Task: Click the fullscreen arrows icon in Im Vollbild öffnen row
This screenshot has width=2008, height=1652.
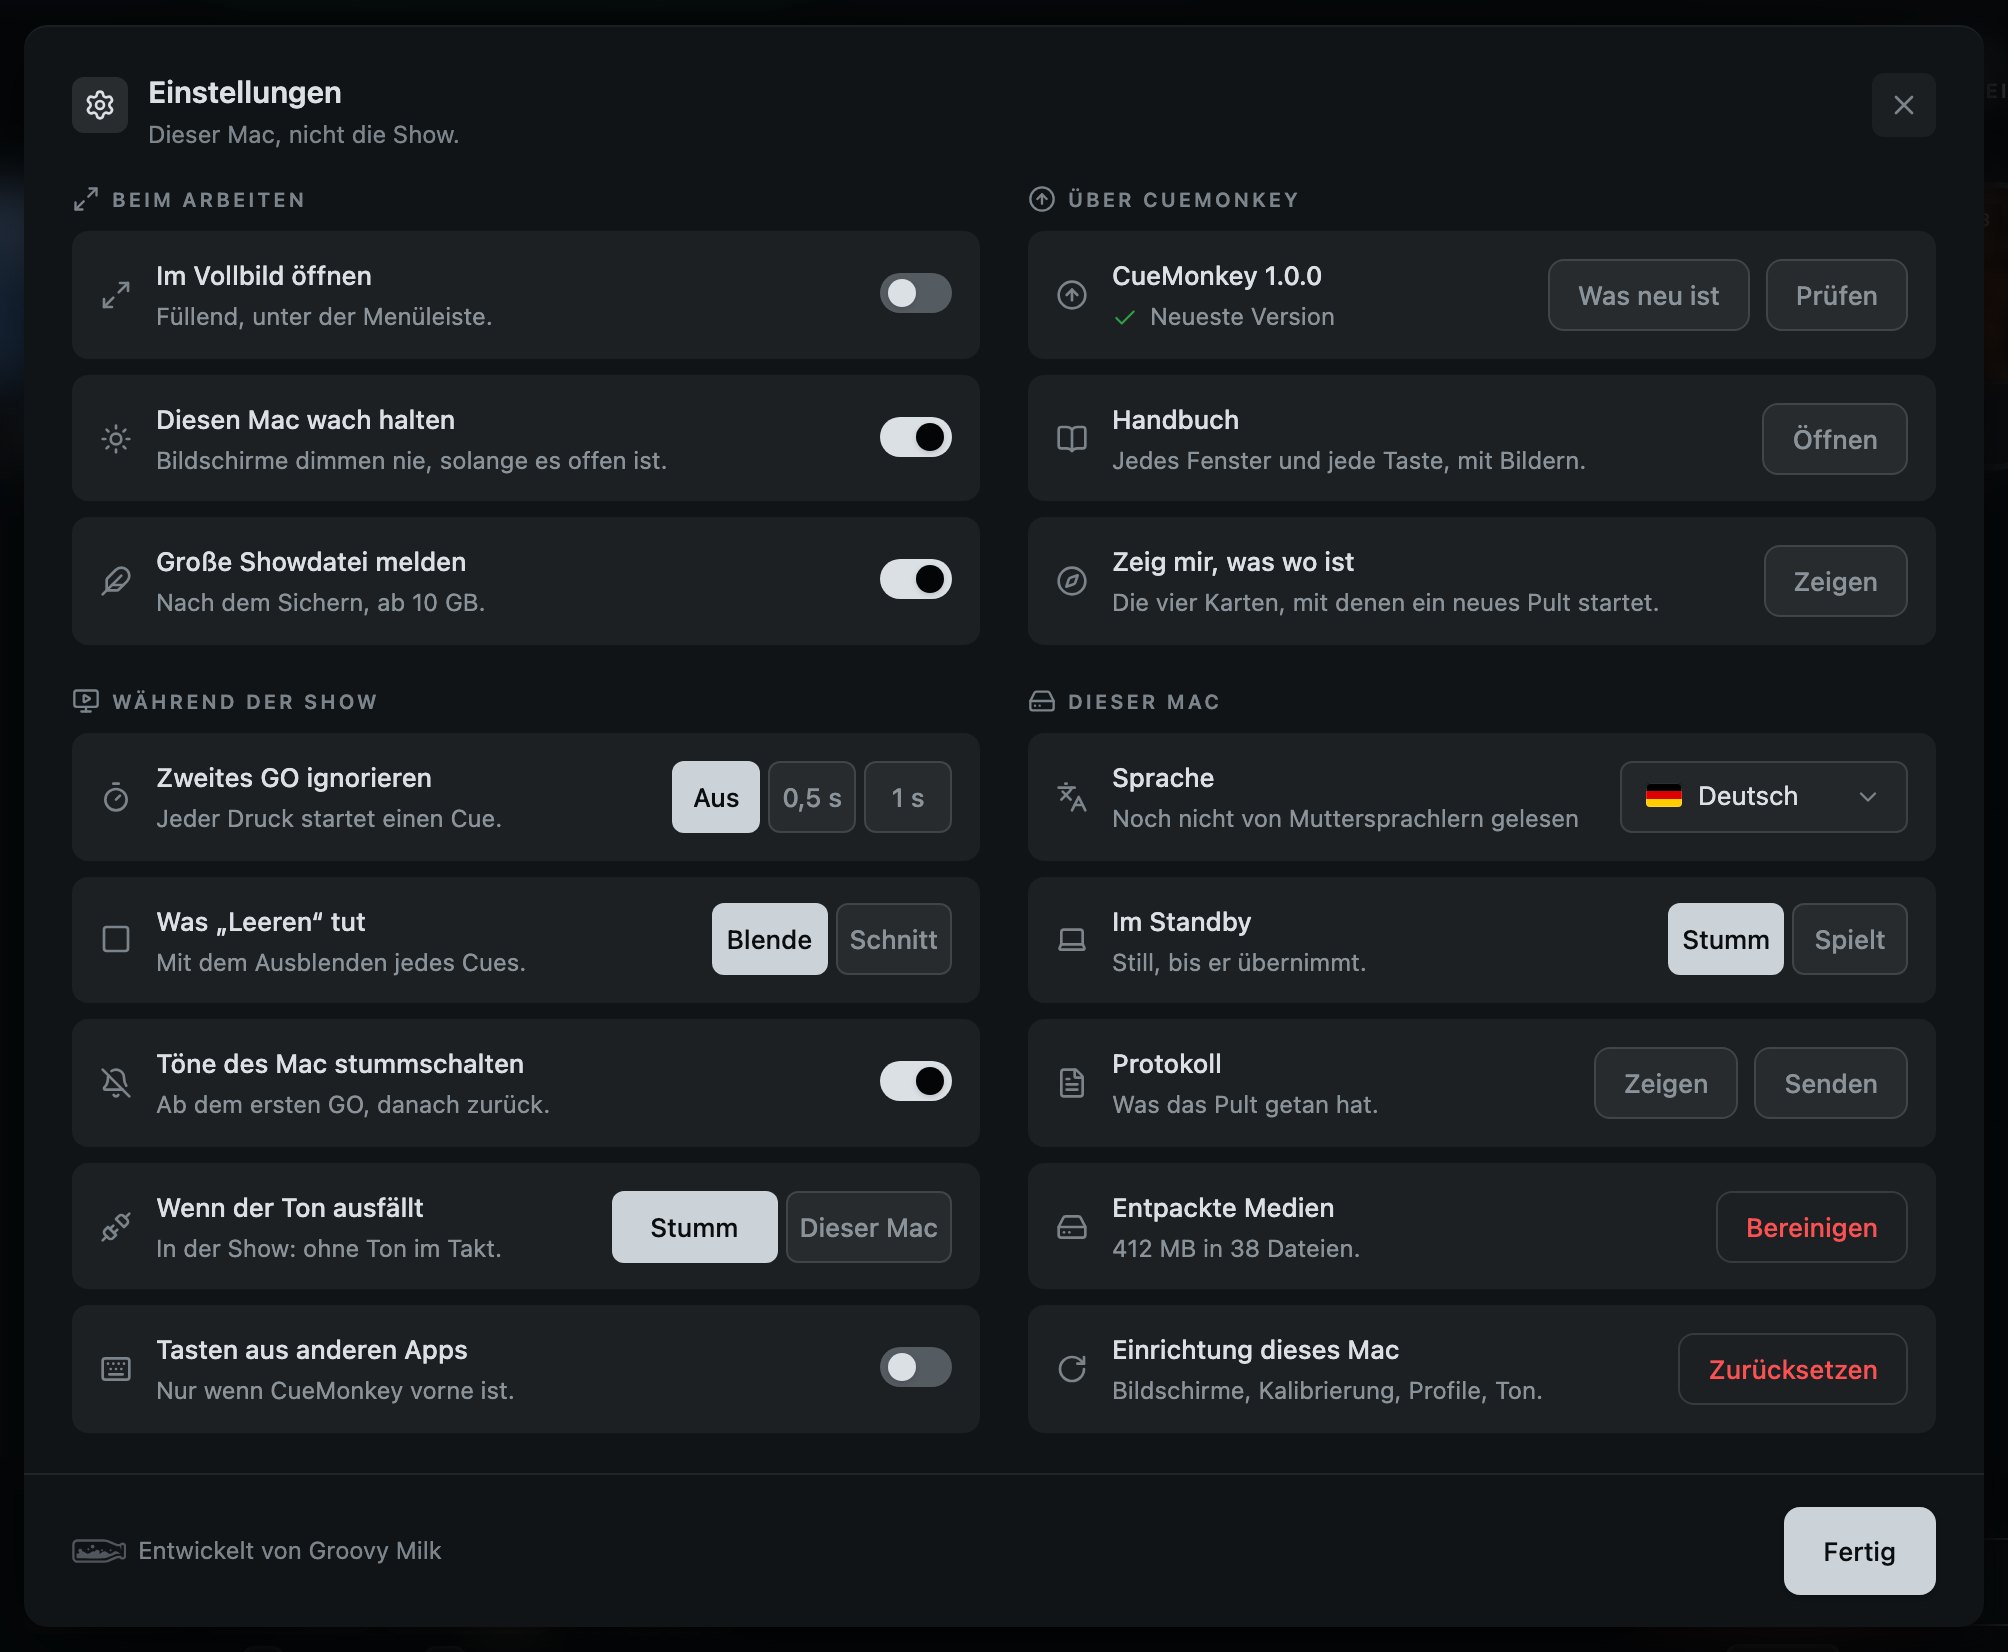Action: pos(116,295)
